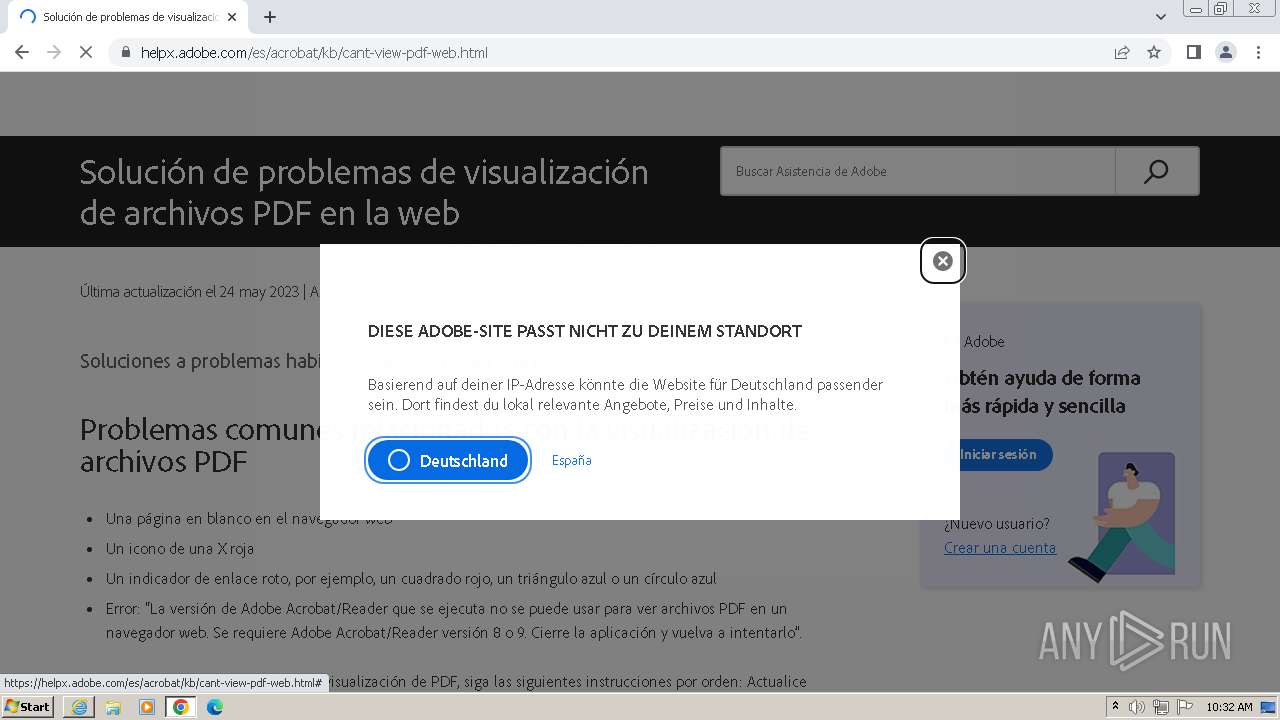This screenshot has width=1280, height=720.
Task: Select the Solución de problemas tab
Action: pos(128,17)
